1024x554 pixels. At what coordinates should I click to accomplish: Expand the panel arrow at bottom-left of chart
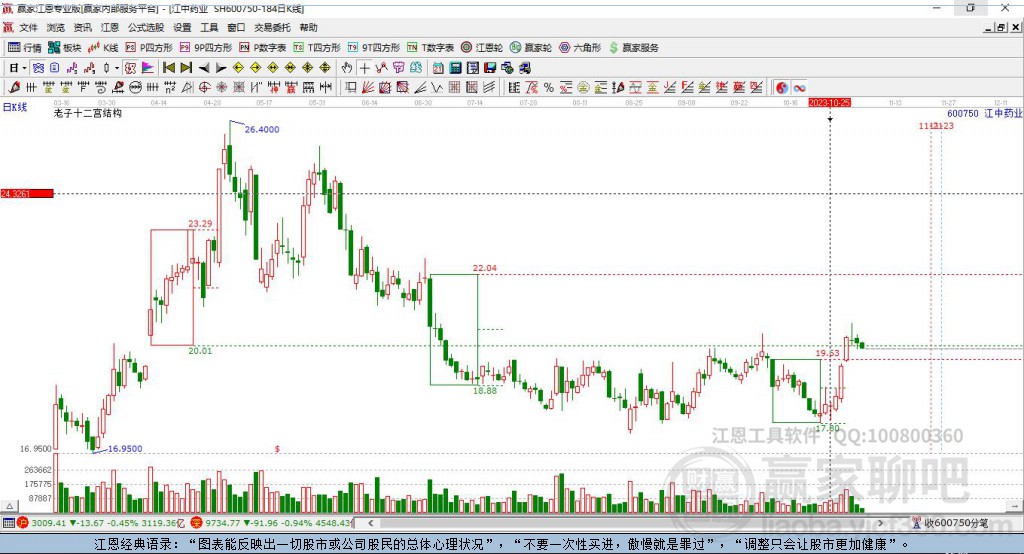coord(10,506)
